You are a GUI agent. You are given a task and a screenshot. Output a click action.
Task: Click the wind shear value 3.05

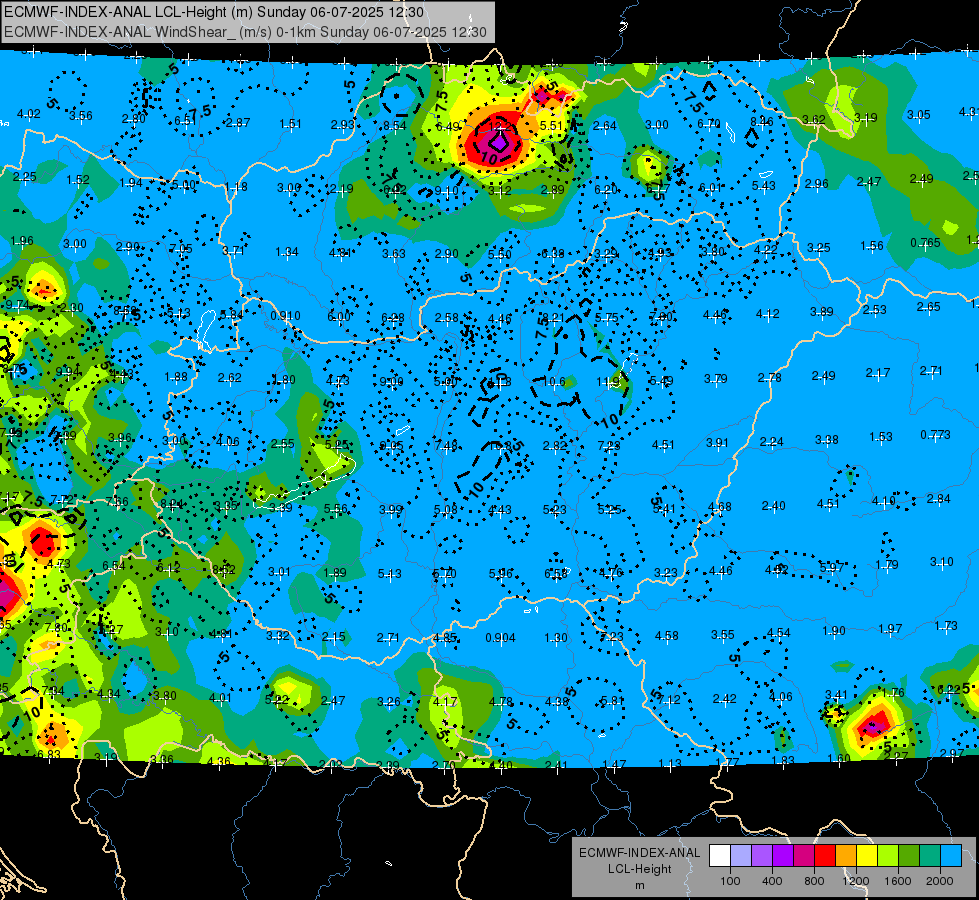coord(918,115)
